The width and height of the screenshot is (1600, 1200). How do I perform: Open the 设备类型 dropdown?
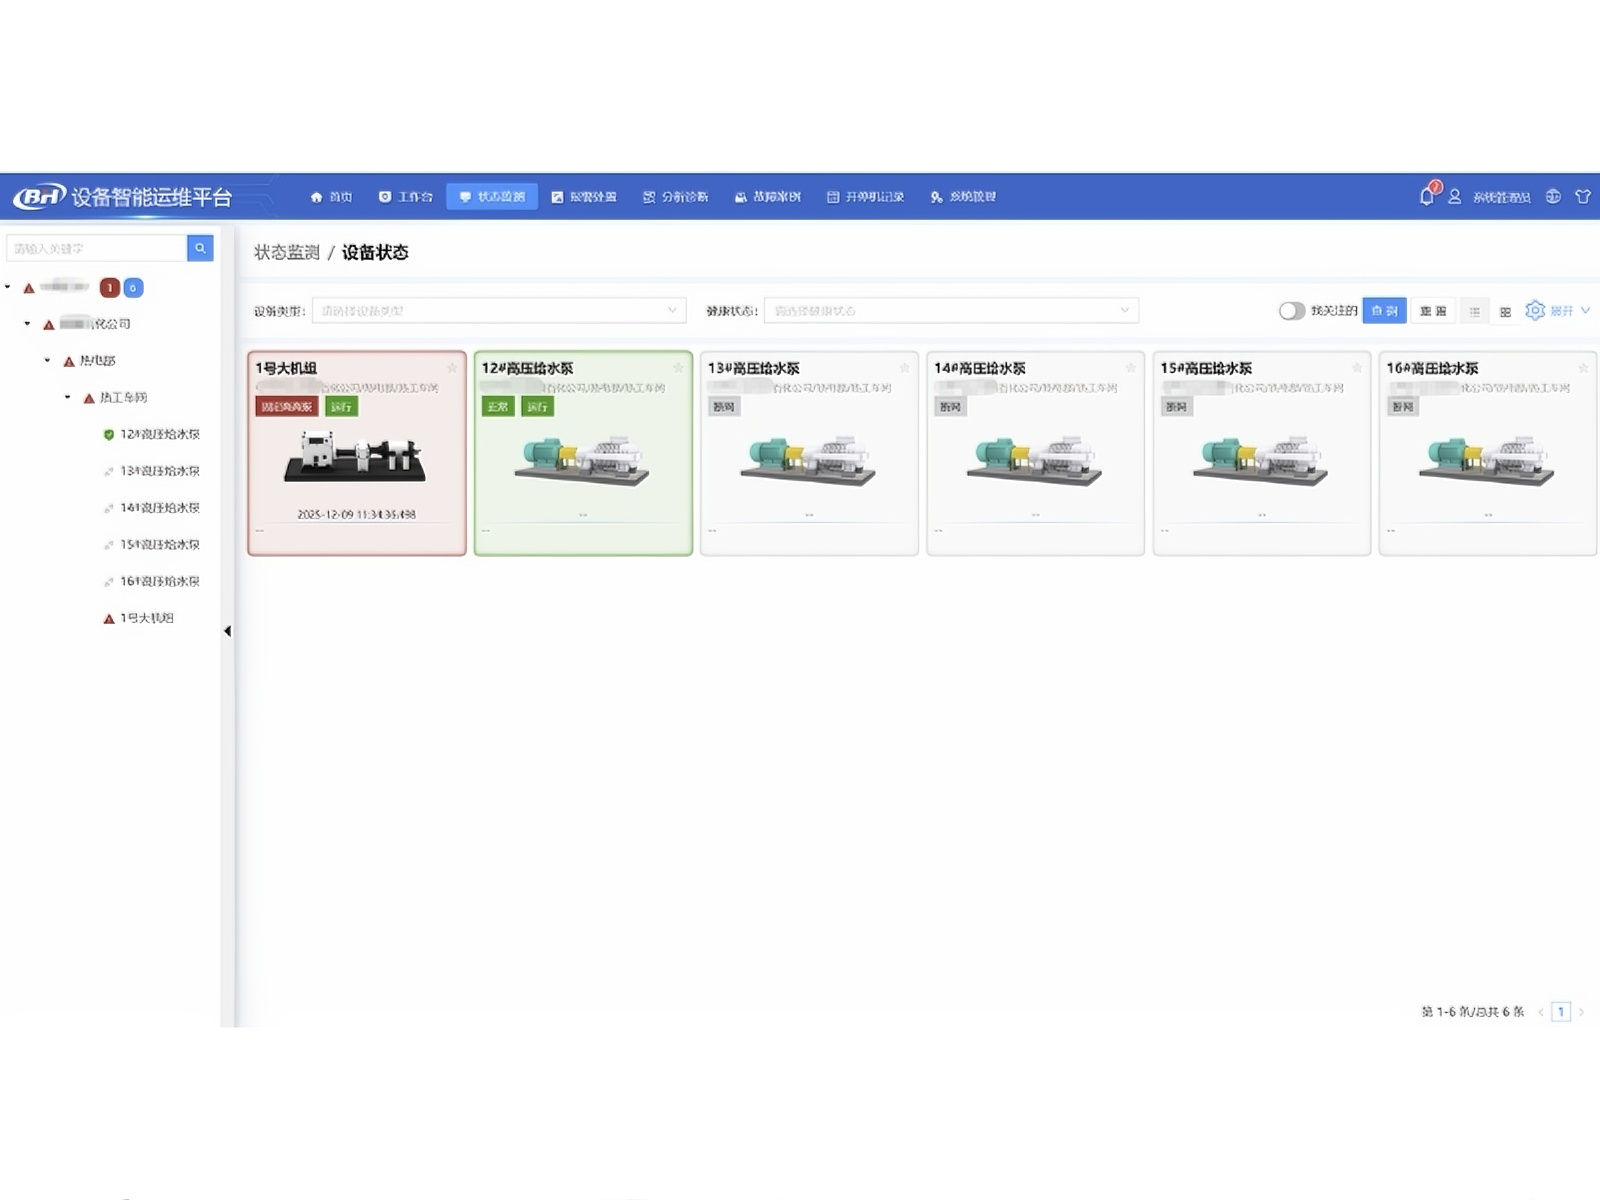click(x=498, y=311)
